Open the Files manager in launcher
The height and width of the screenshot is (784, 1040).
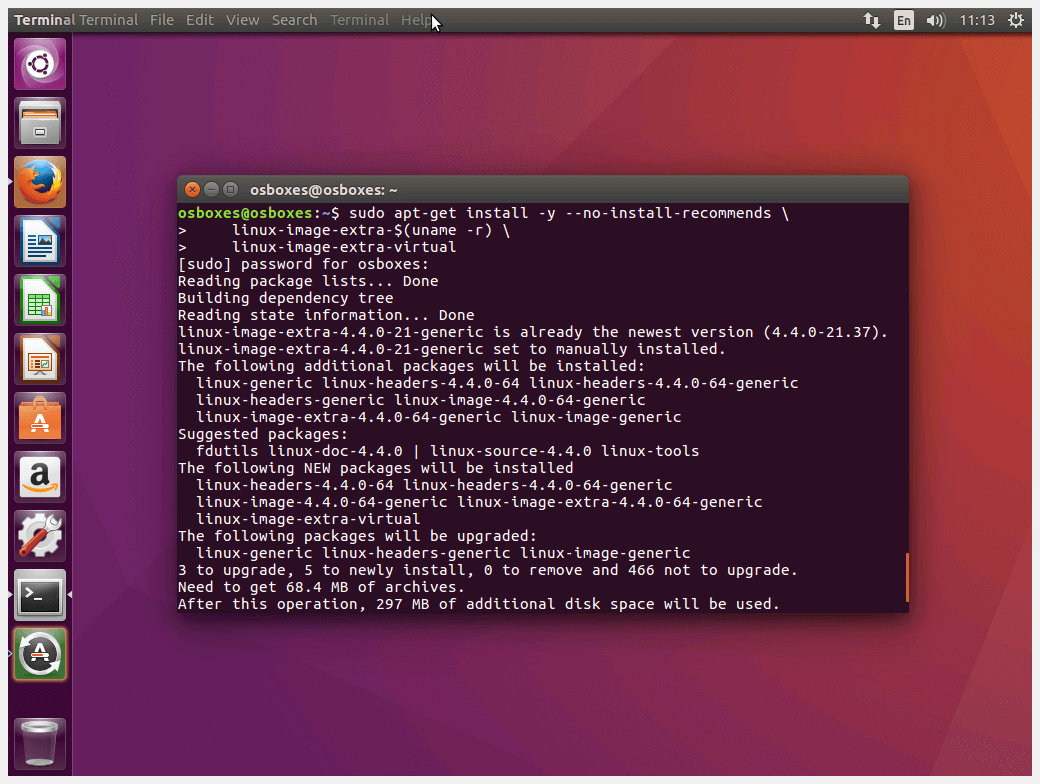click(40, 124)
